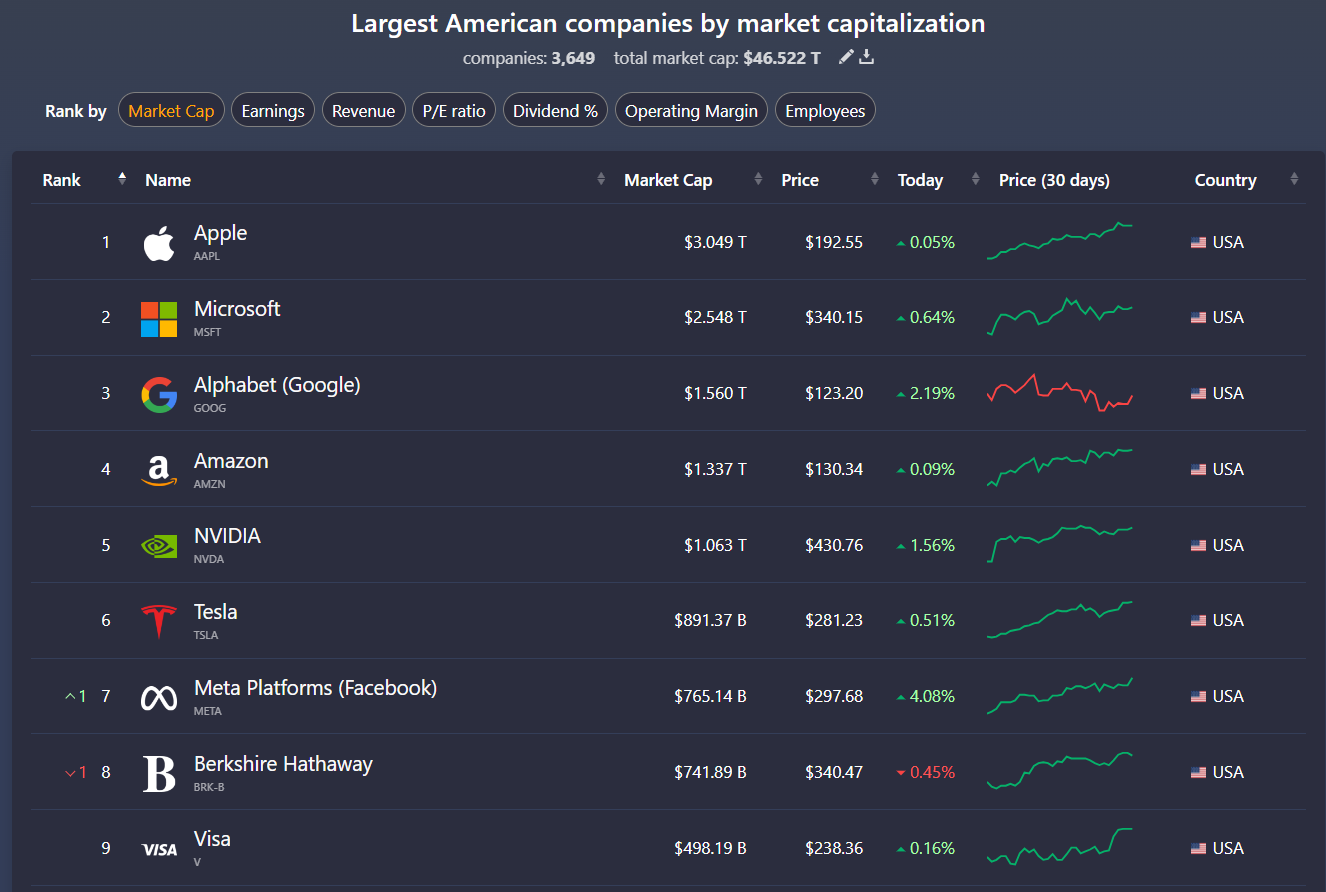Open the Tesla company link

point(215,612)
